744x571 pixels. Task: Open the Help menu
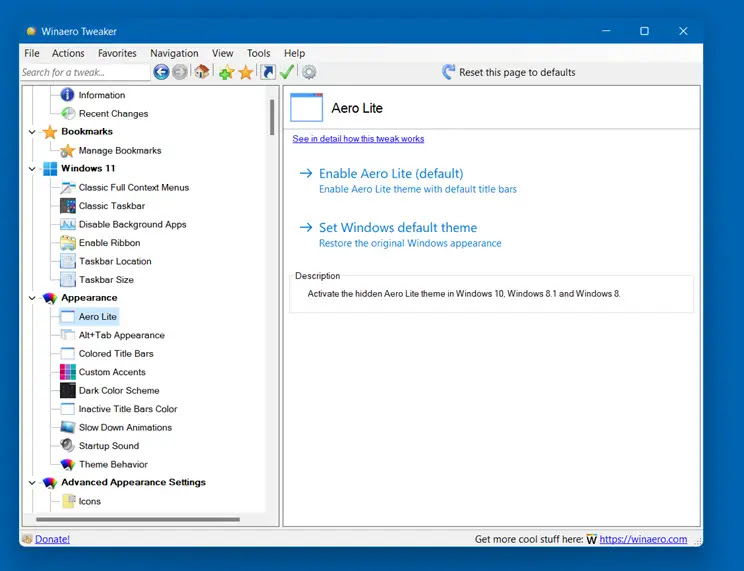pyautogui.click(x=294, y=53)
